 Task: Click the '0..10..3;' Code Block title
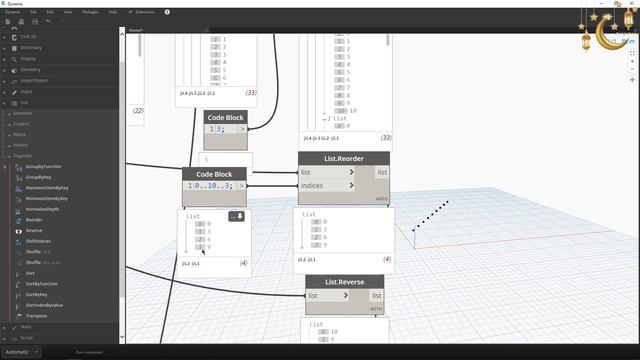tap(214, 174)
